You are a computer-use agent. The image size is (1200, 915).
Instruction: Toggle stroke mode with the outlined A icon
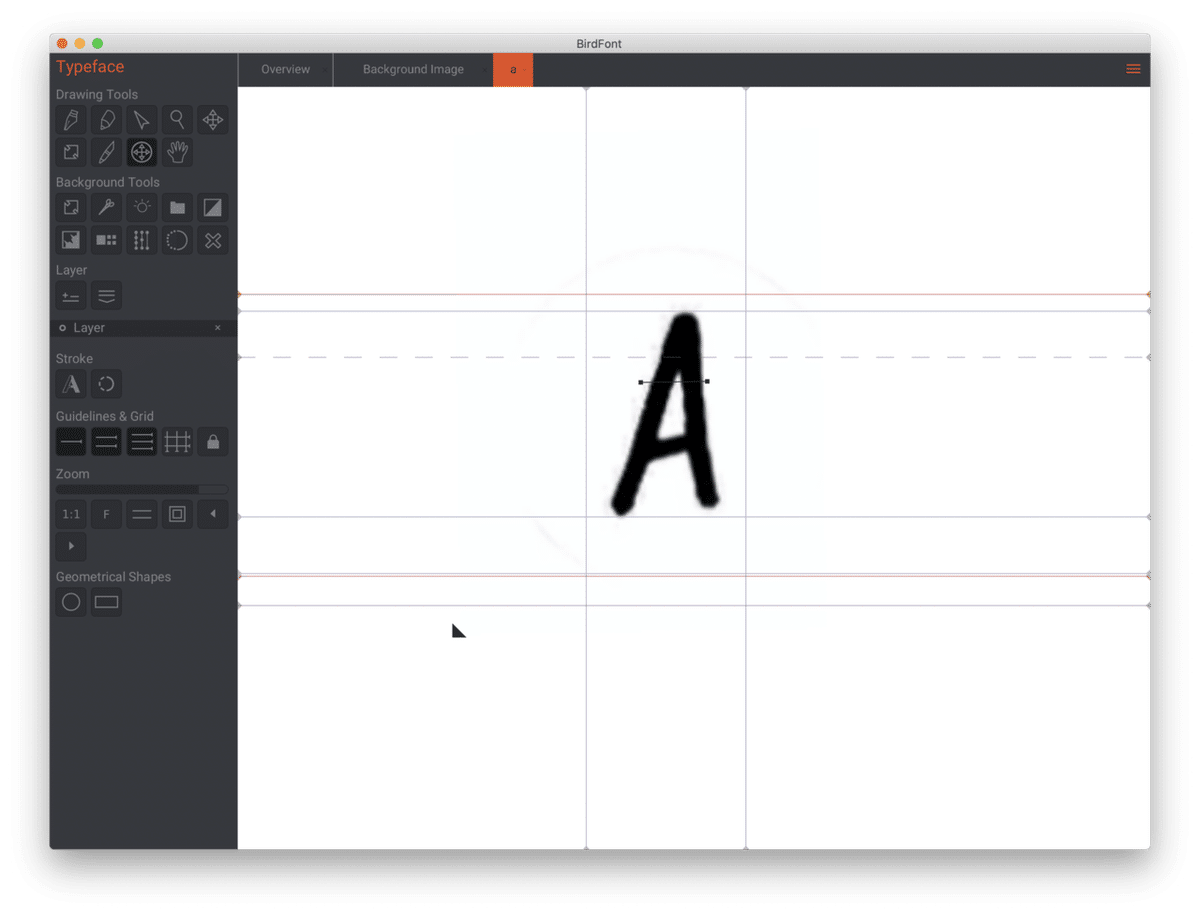[71, 384]
